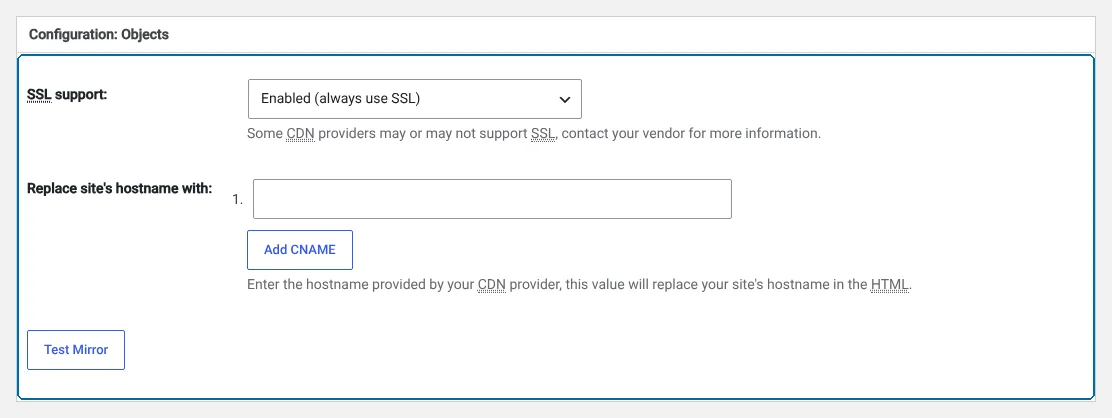The image size is (1112, 418).
Task: Click the Configuration: Objects section header
Action: 99,34
